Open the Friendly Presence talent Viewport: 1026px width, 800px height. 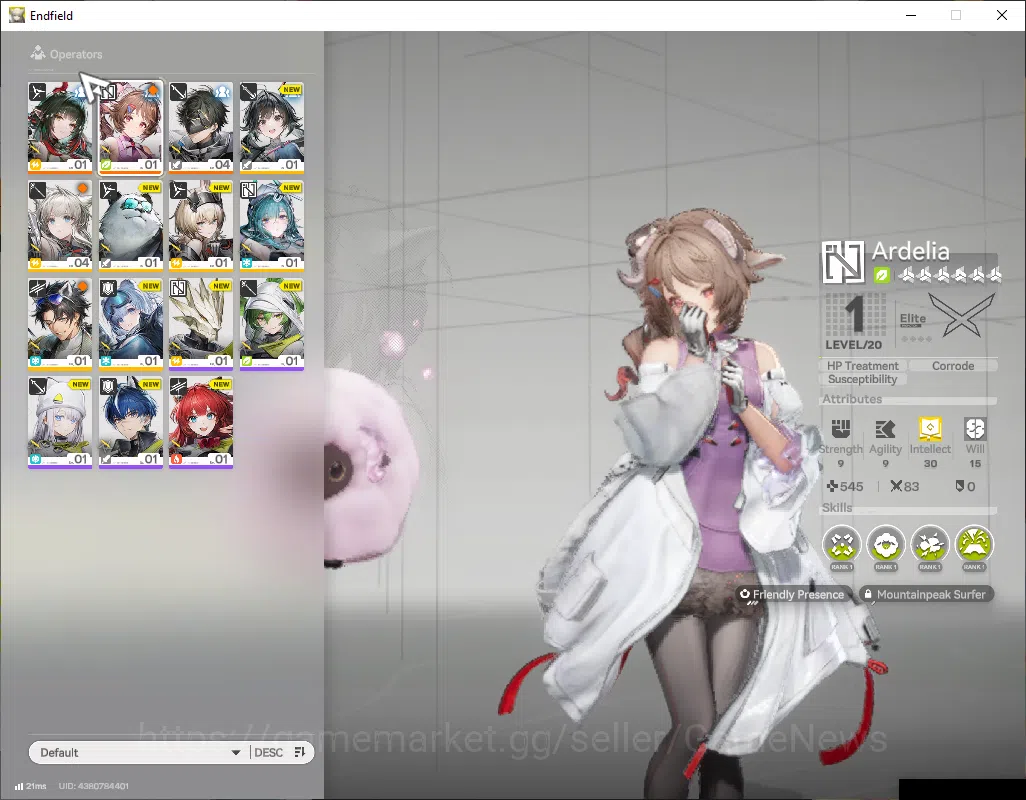point(792,594)
